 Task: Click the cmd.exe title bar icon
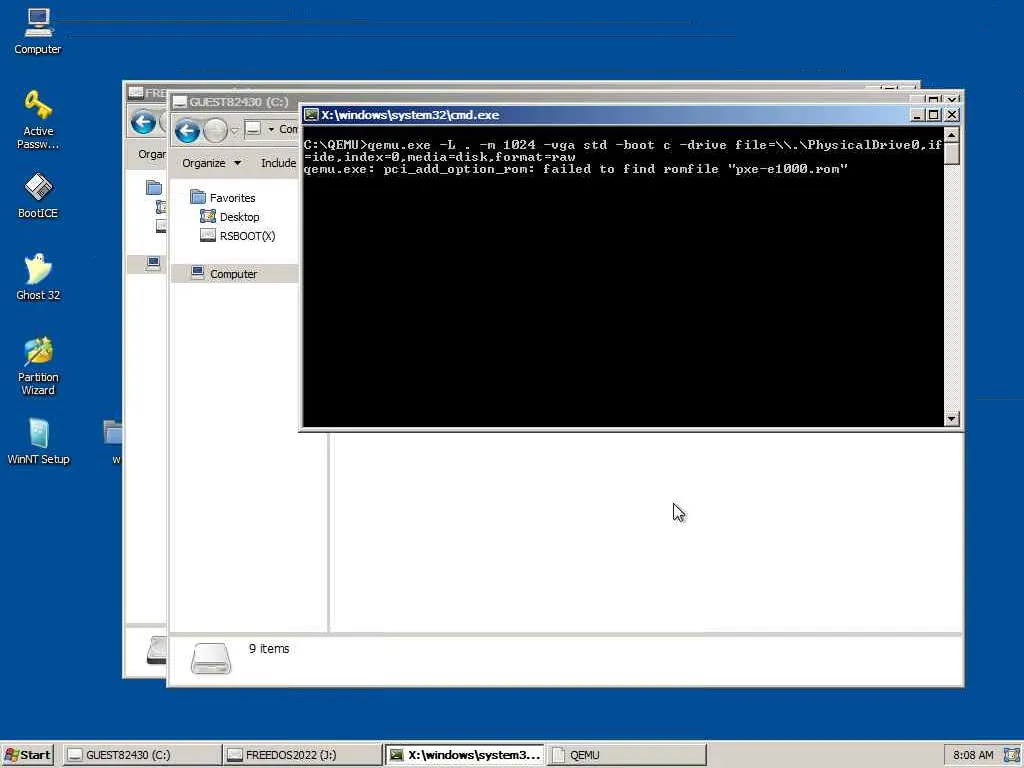pyautogui.click(x=312, y=115)
